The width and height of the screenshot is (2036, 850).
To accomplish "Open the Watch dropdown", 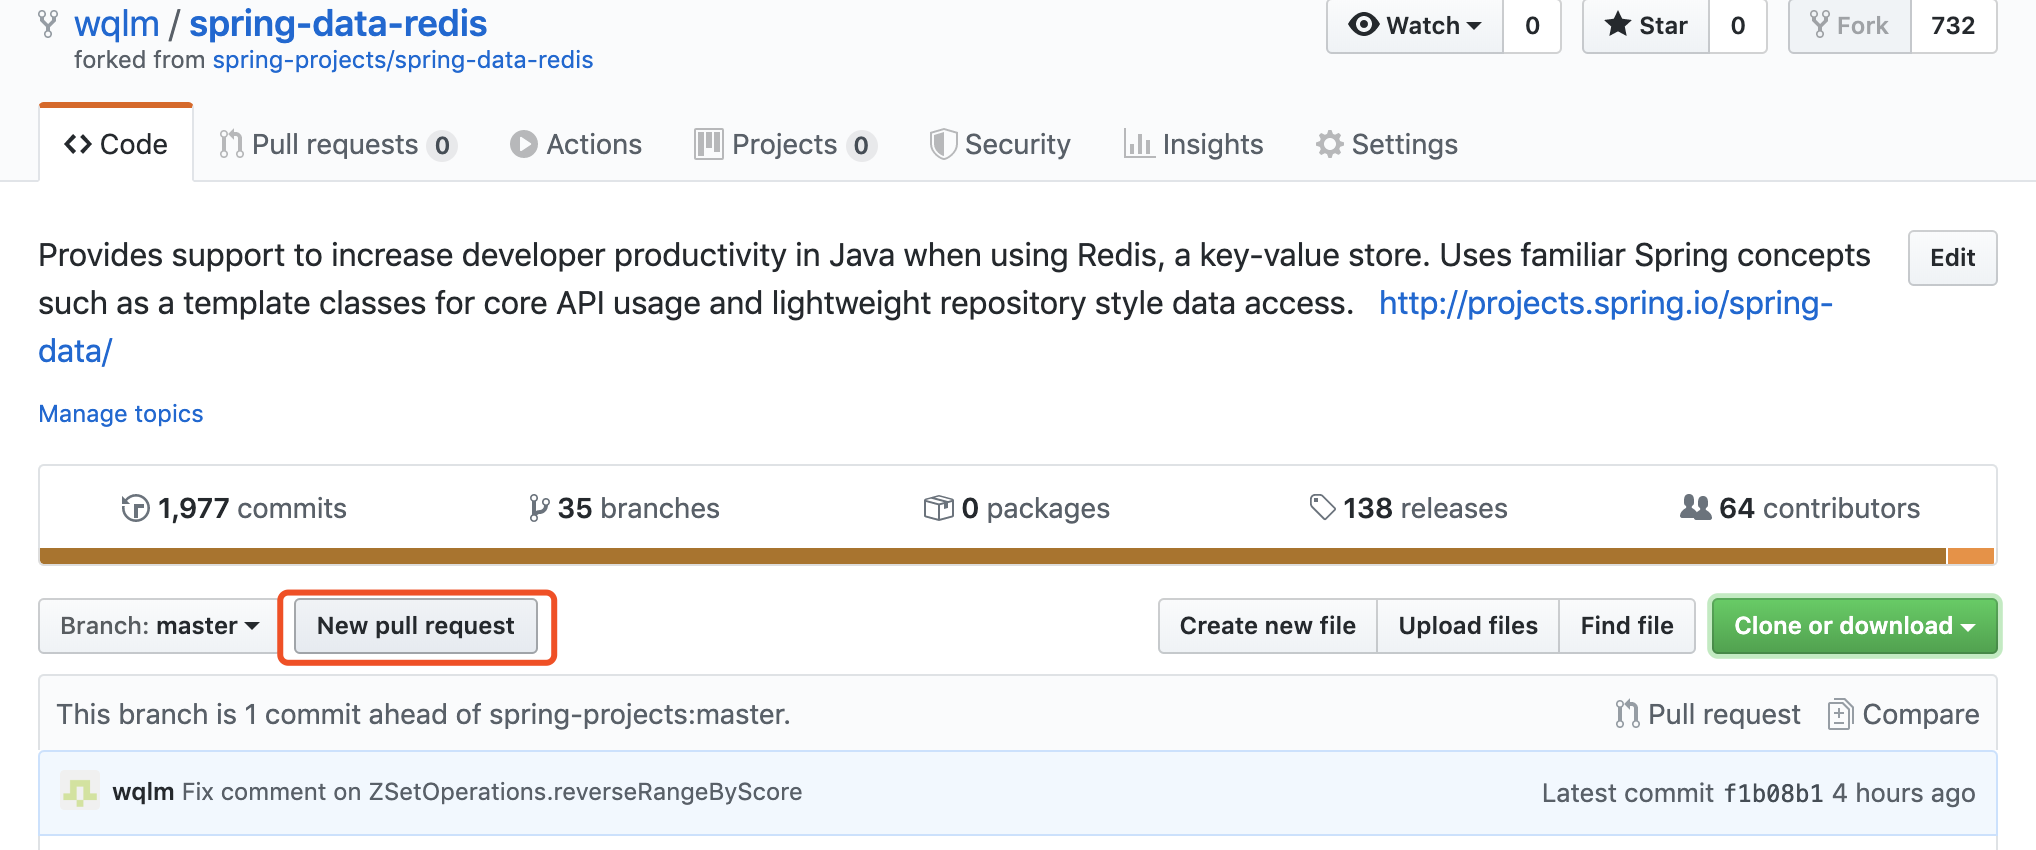I will click(1415, 26).
